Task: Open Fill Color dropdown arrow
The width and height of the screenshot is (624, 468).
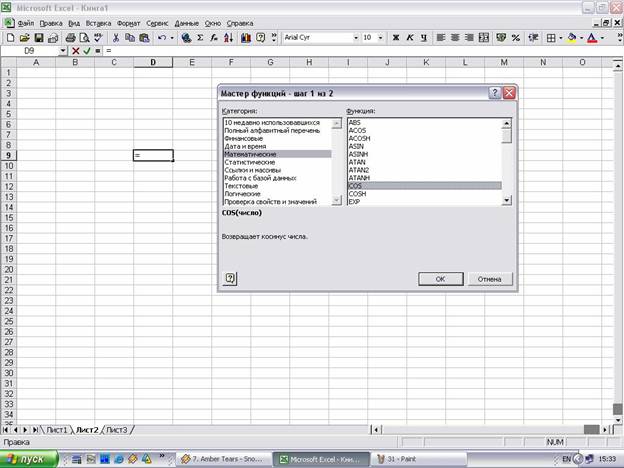Action: click(x=581, y=38)
